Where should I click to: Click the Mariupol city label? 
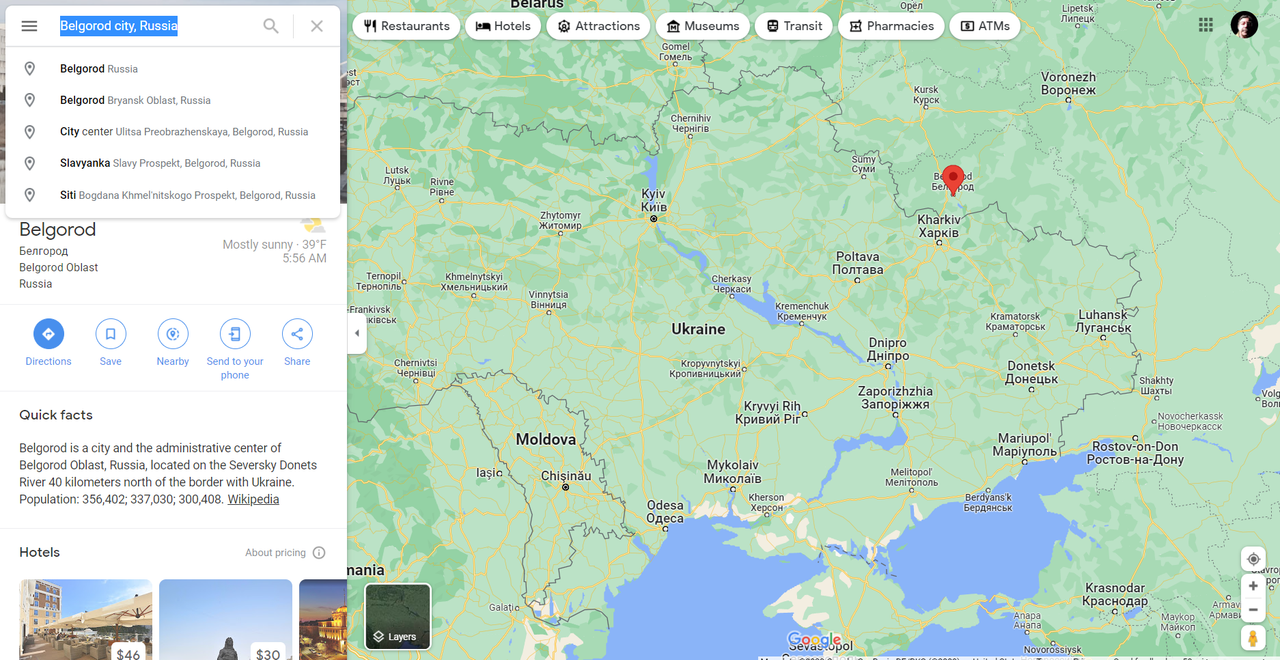click(1027, 445)
